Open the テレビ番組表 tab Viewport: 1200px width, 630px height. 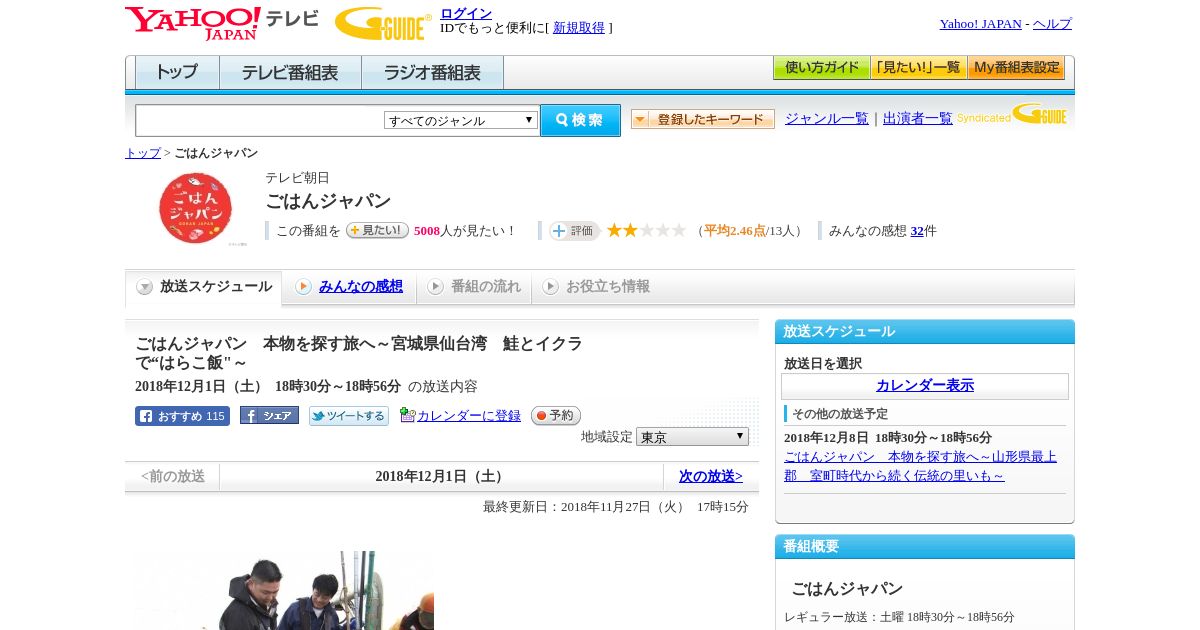coord(290,73)
